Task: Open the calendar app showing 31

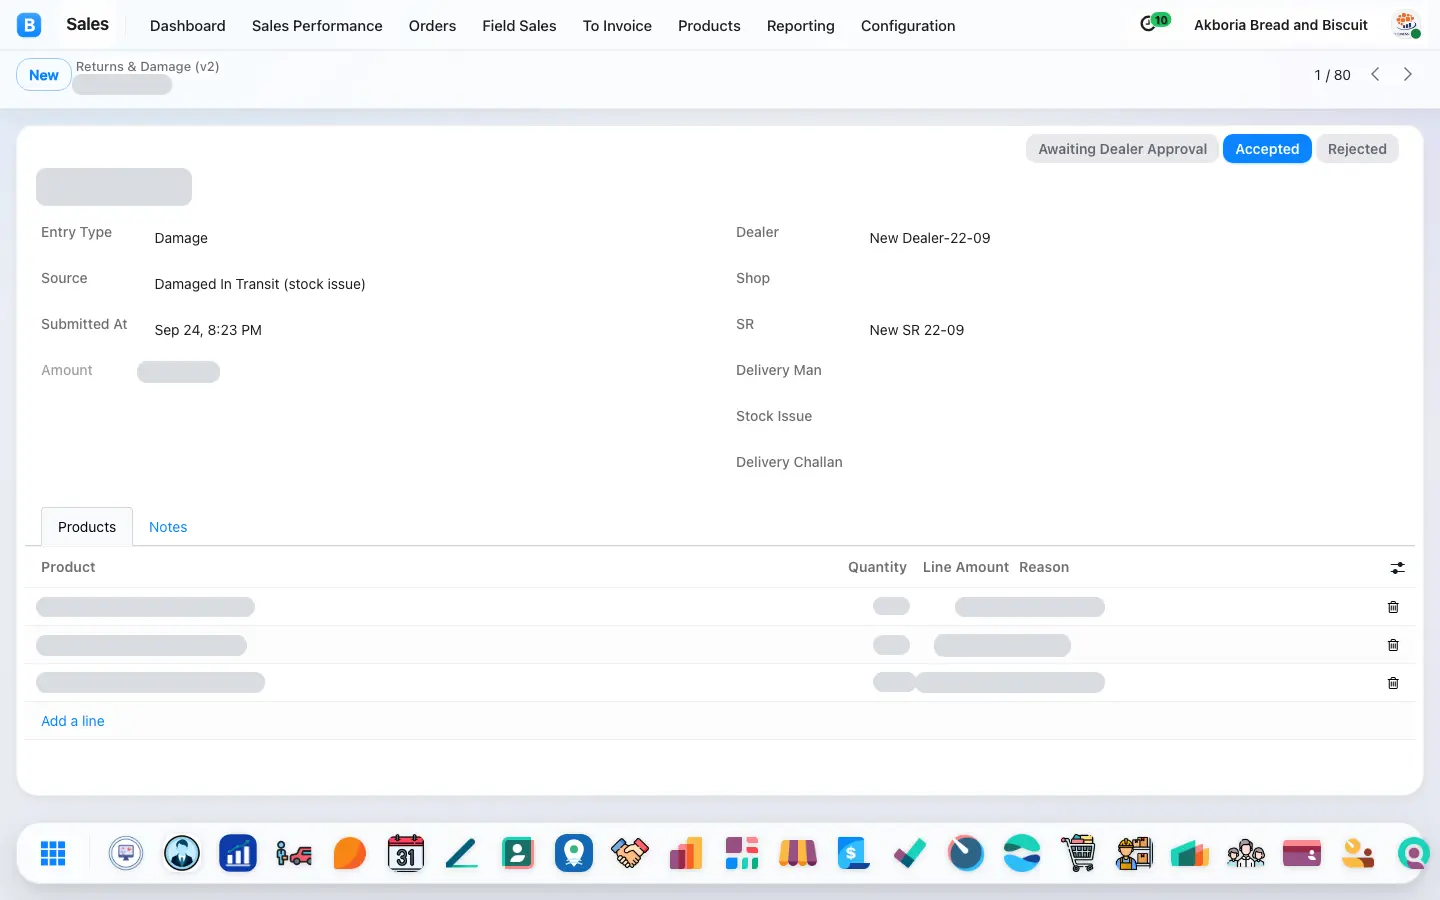Action: 406,853
